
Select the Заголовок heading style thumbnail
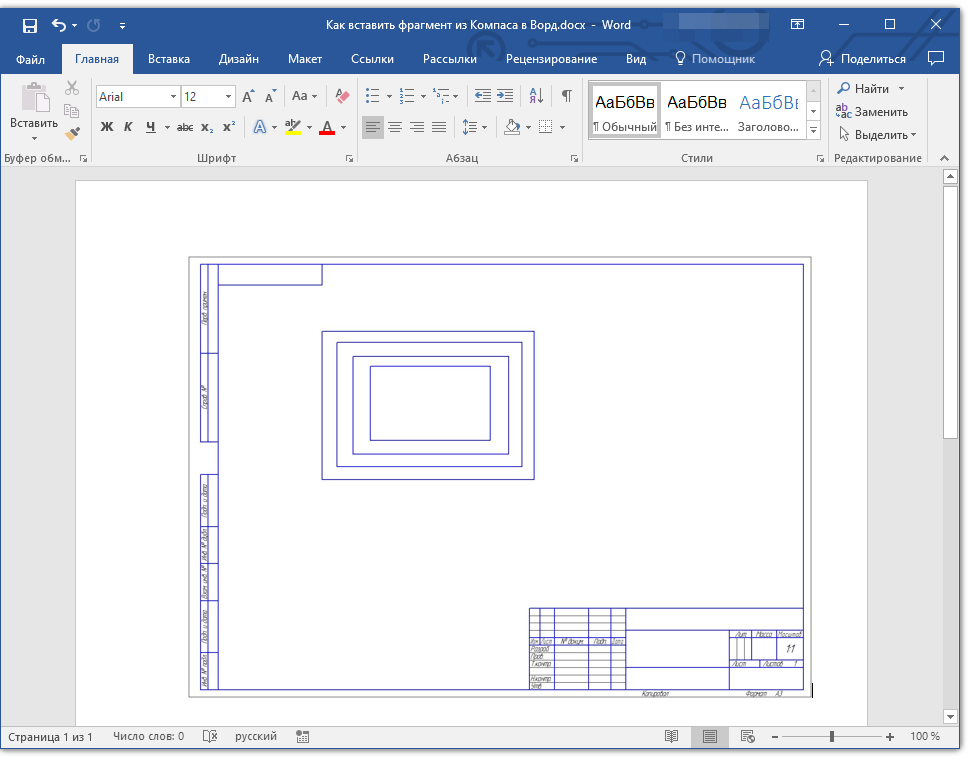[x=768, y=110]
